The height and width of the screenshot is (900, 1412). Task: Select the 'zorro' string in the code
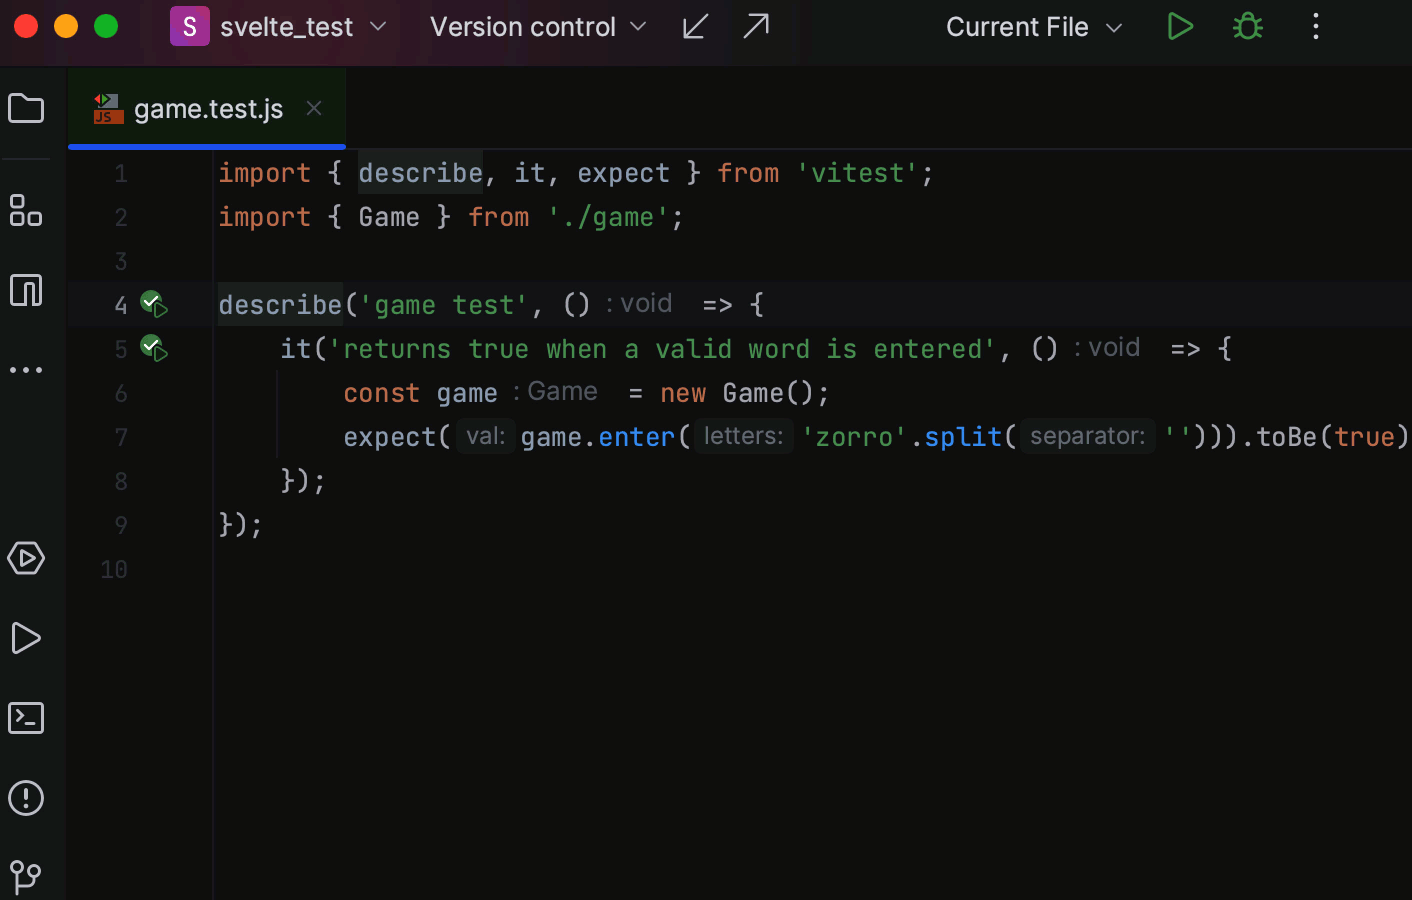(x=853, y=436)
